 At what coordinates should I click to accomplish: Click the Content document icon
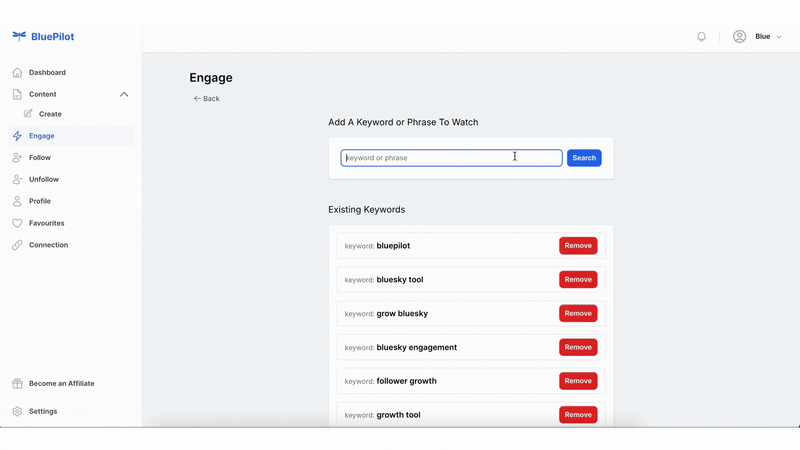pos(17,94)
